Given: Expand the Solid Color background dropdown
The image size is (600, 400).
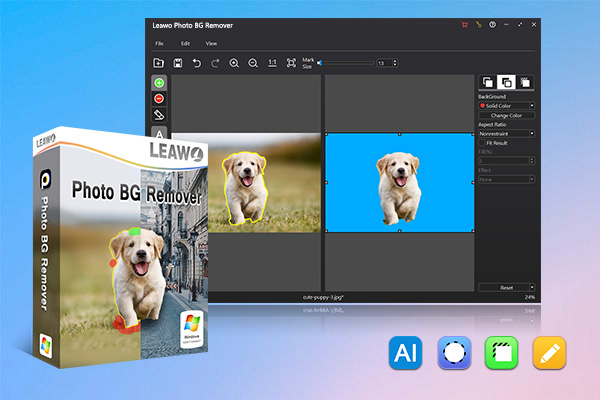Looking at the screenshot, I should click(532, 106).
